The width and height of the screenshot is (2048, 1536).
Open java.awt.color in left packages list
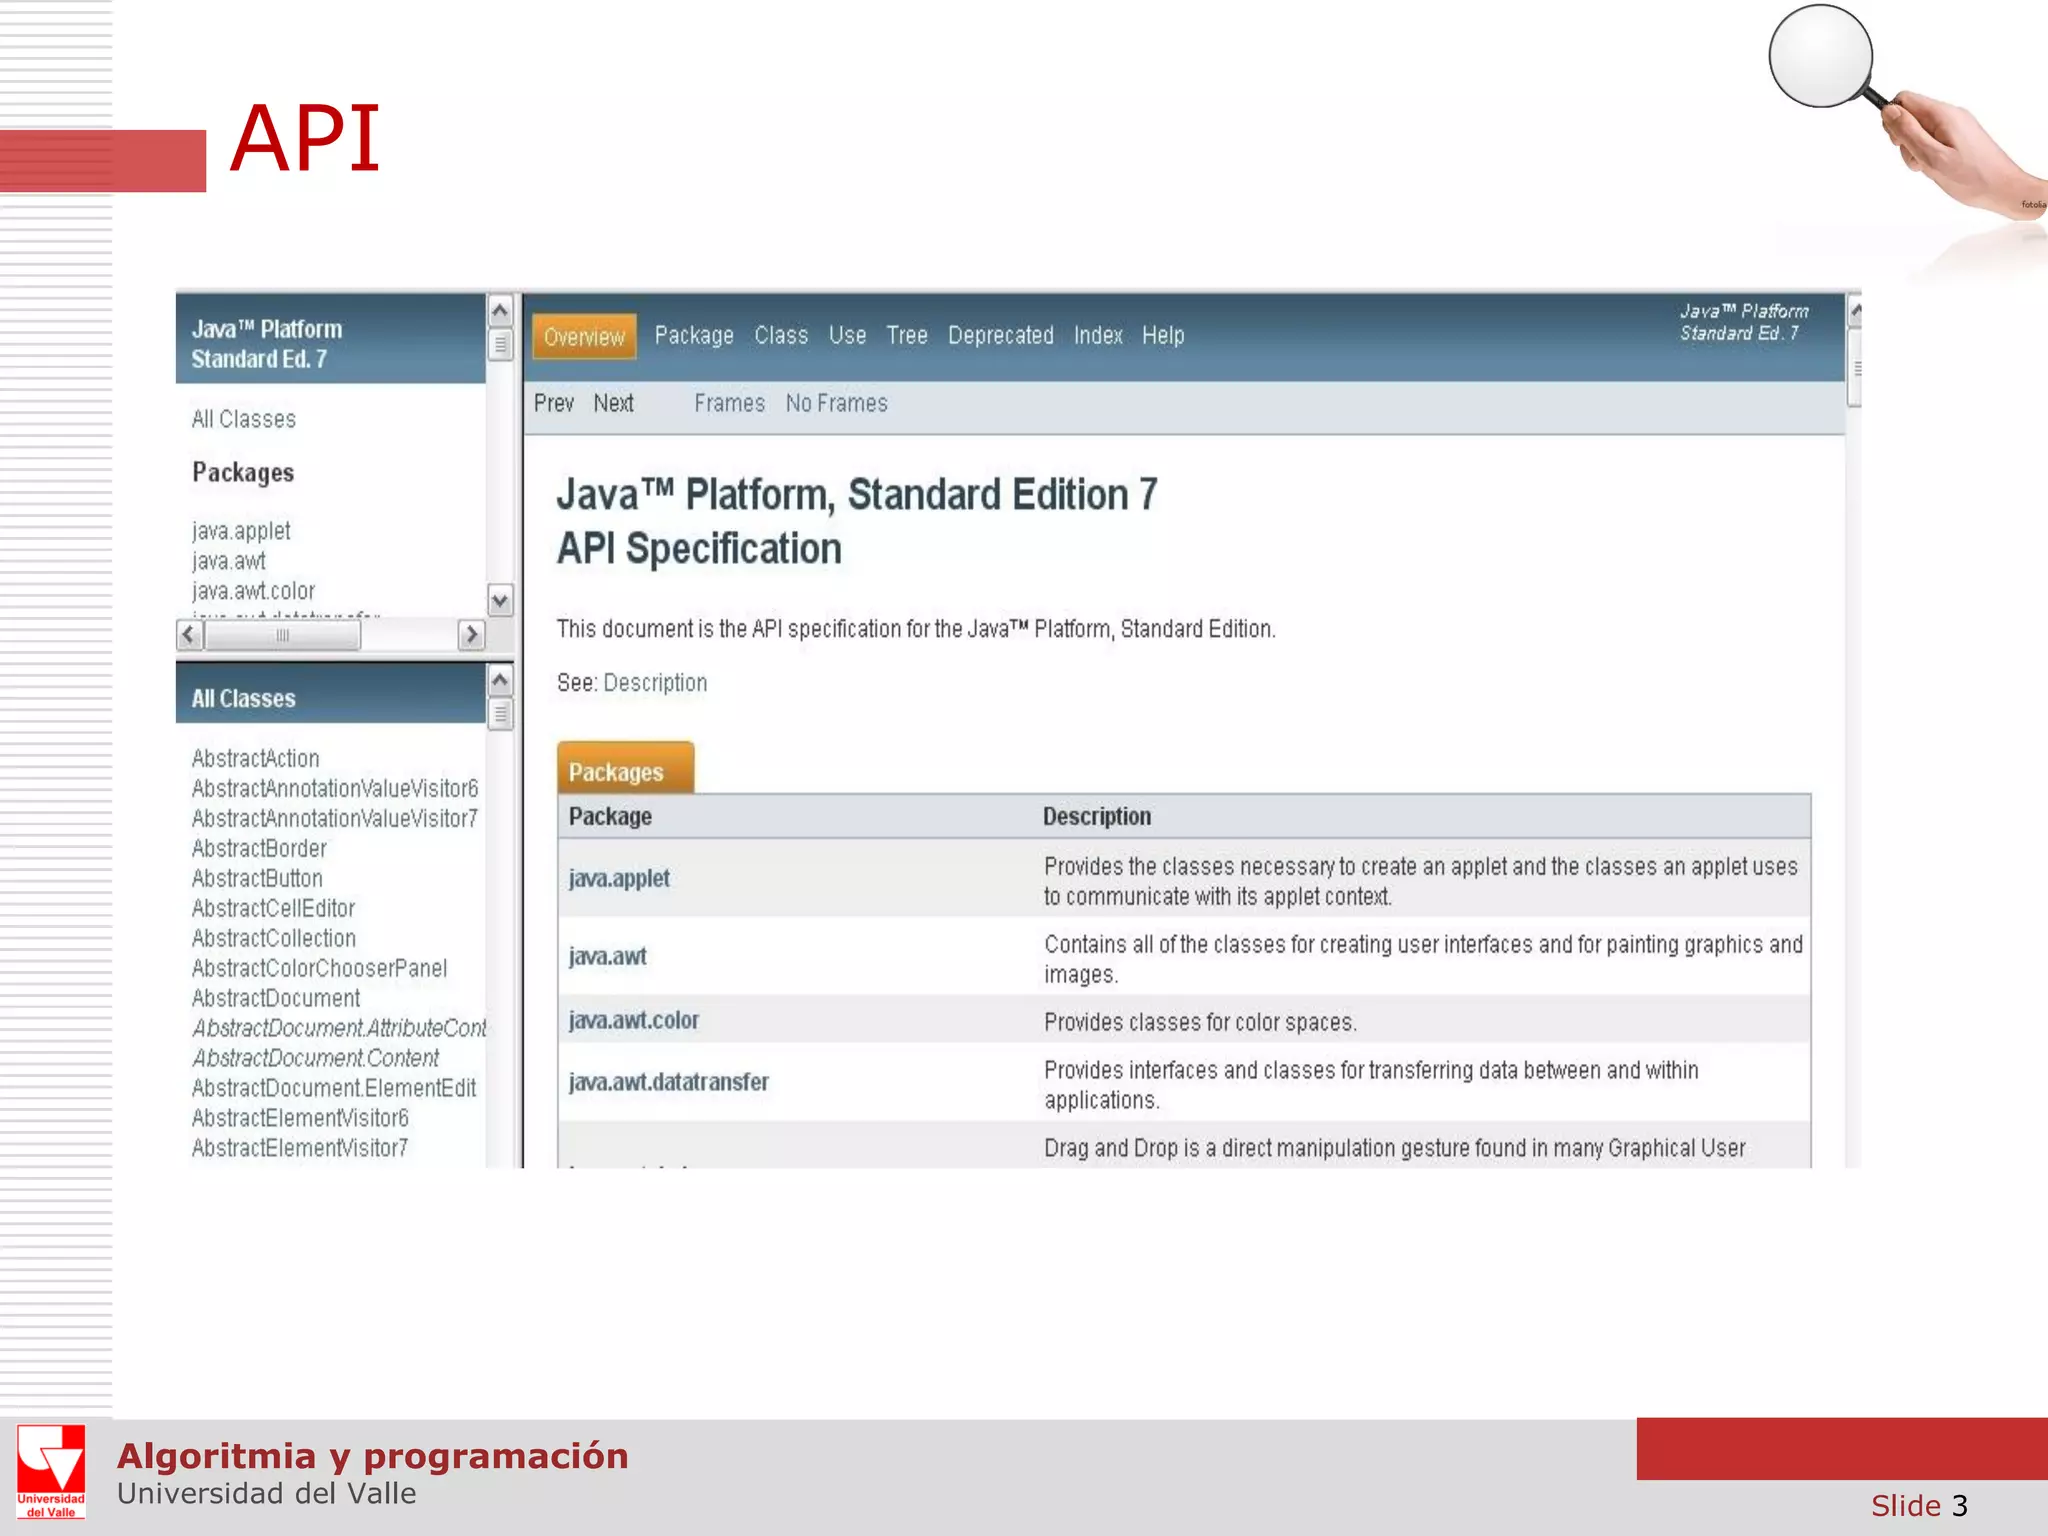253,592
